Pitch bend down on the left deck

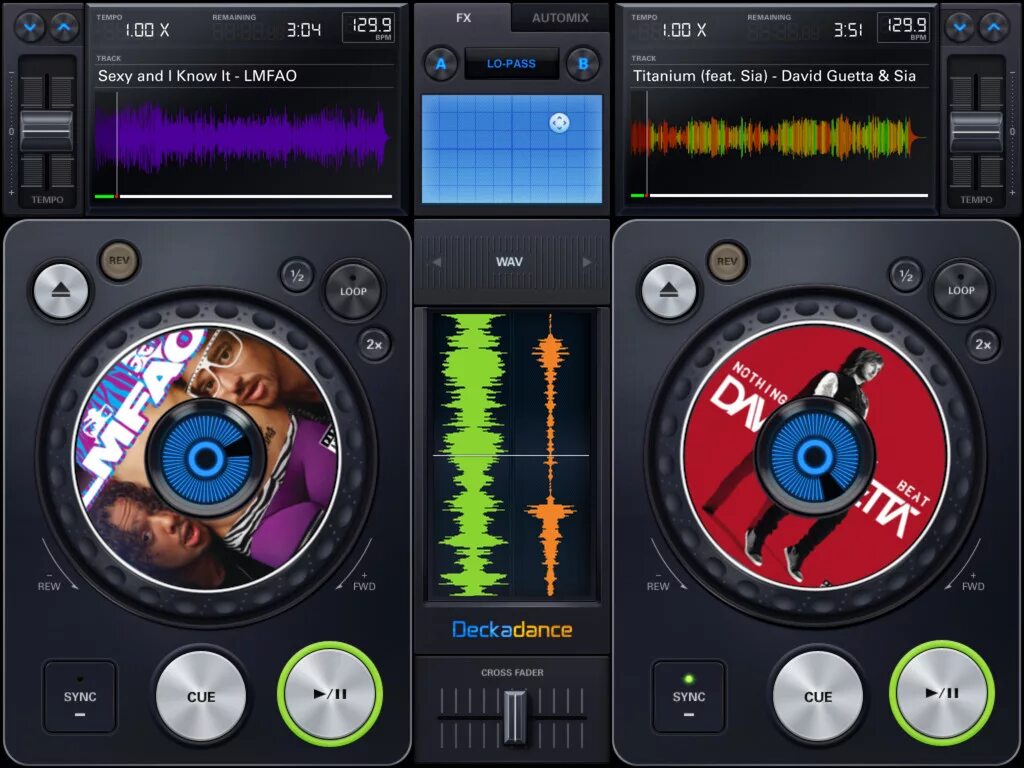click(30, 27)
